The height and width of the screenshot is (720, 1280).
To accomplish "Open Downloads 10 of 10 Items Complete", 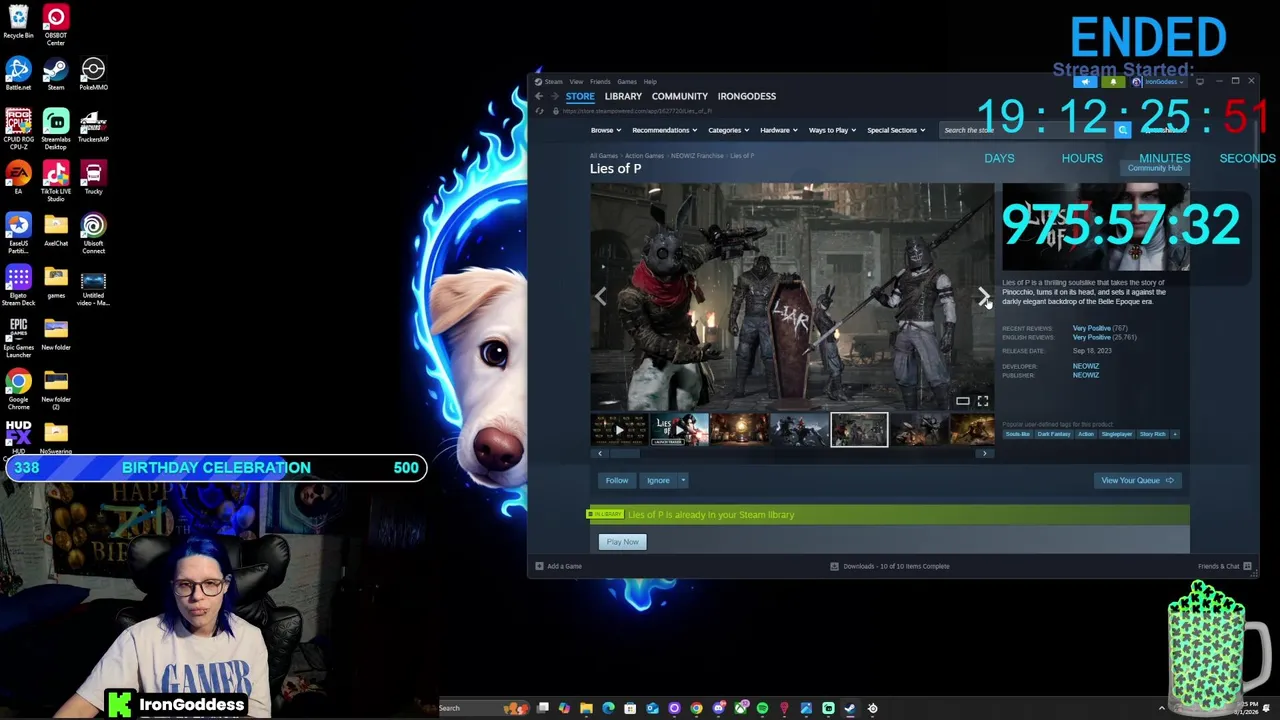I will [x=890, y=566].
